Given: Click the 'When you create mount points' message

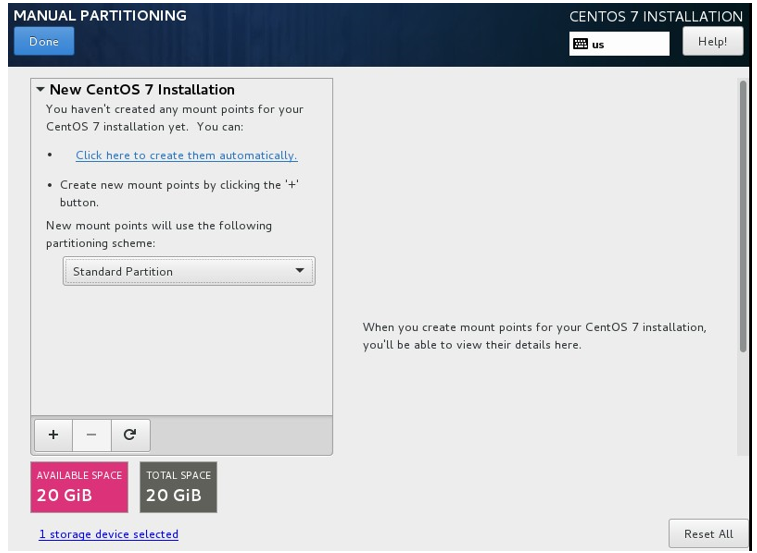Looking at the screenshot, I should (534, 336).
